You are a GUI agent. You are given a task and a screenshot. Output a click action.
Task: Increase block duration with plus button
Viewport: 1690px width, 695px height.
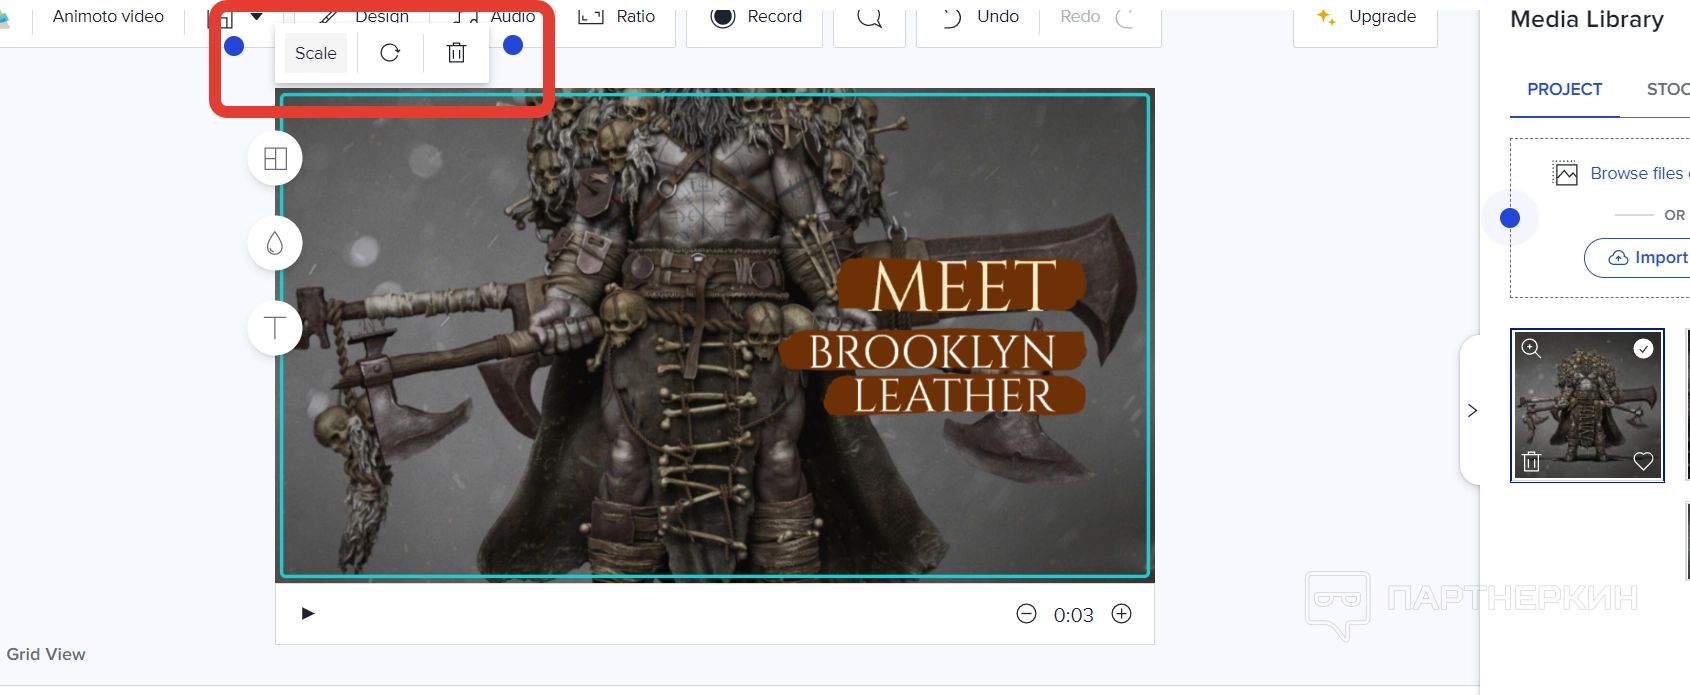click(1122, 614)
